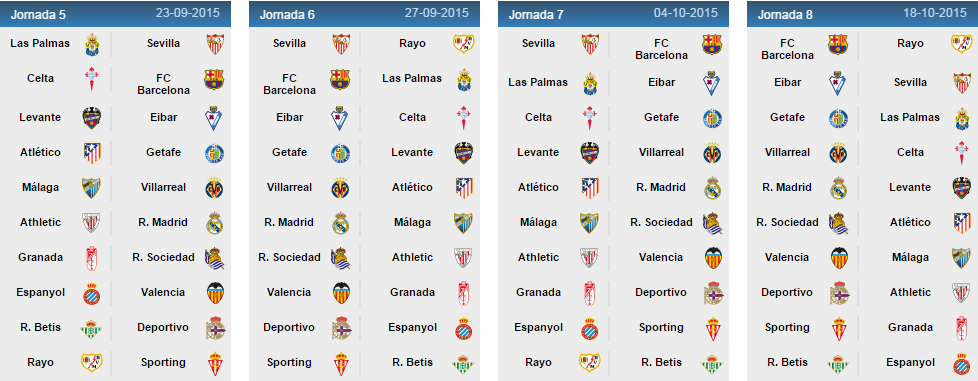
Task: Click Real Madrid crest in Jornada 6
Action: [x=341, y=223]
